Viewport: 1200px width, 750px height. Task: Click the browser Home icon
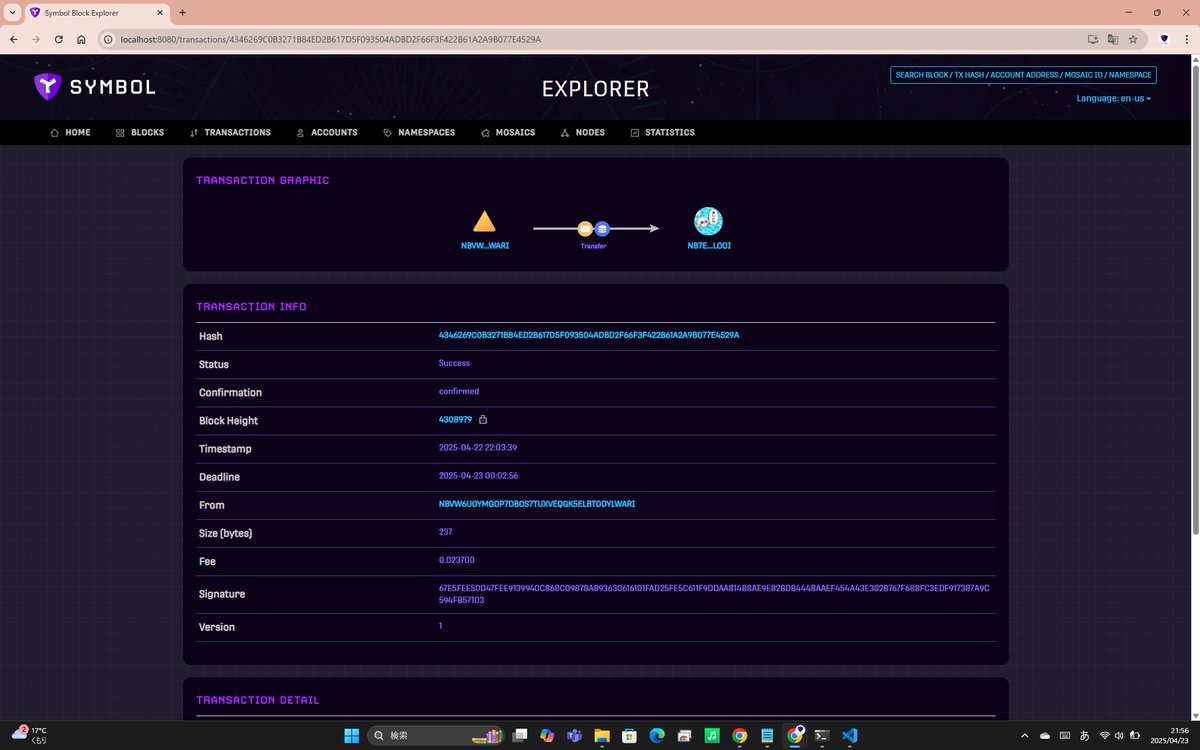click(81, 39)
